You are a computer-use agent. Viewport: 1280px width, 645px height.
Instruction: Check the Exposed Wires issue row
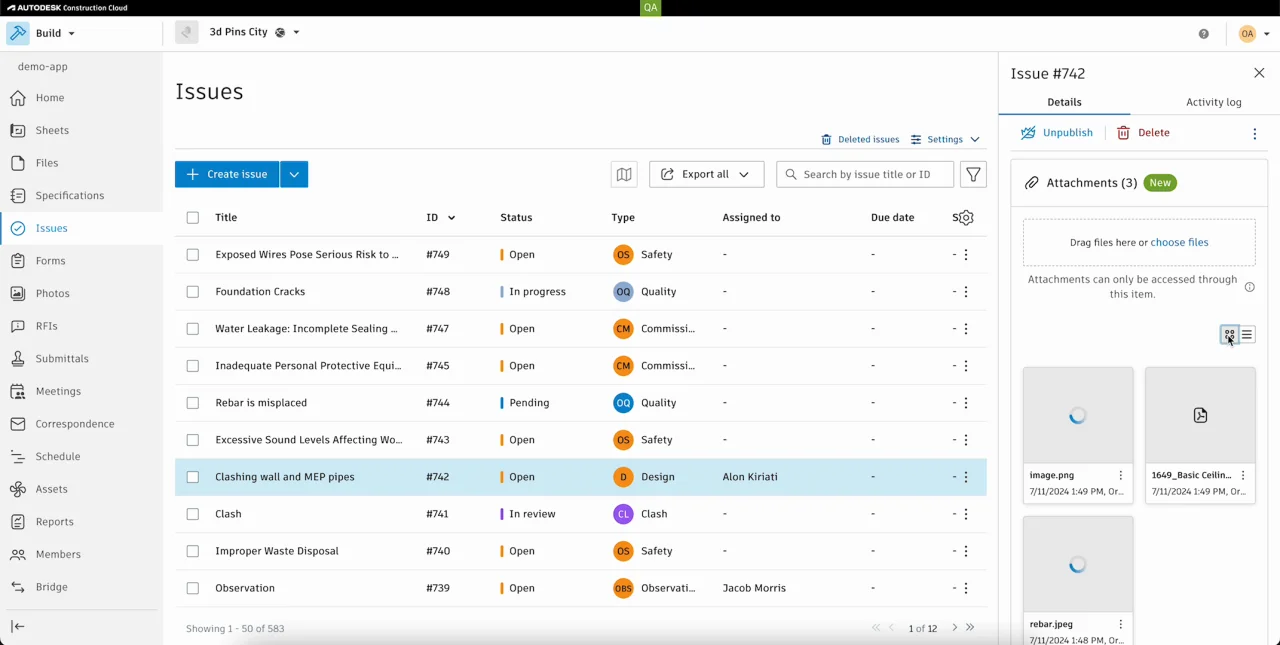pyautogui.click(x=193, y=255)
